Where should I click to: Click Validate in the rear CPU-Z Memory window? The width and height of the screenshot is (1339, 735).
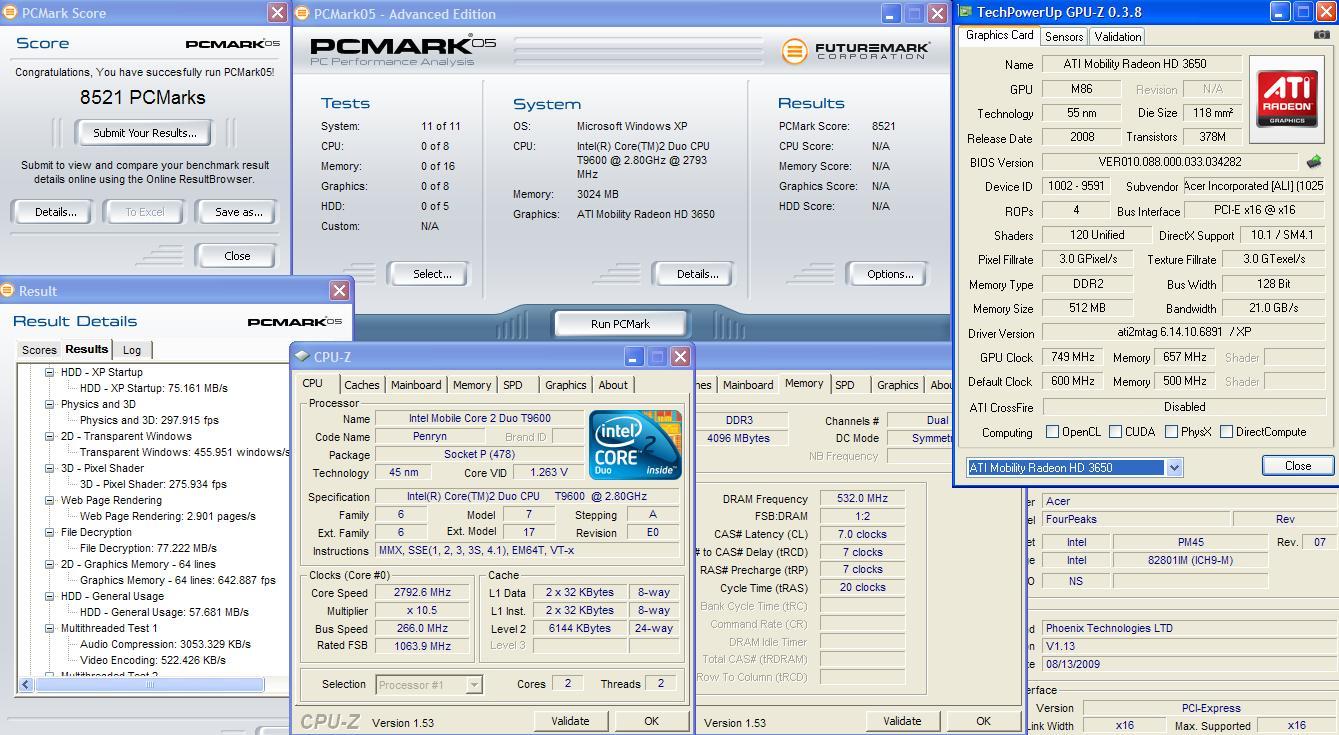[x=902, y=721]
